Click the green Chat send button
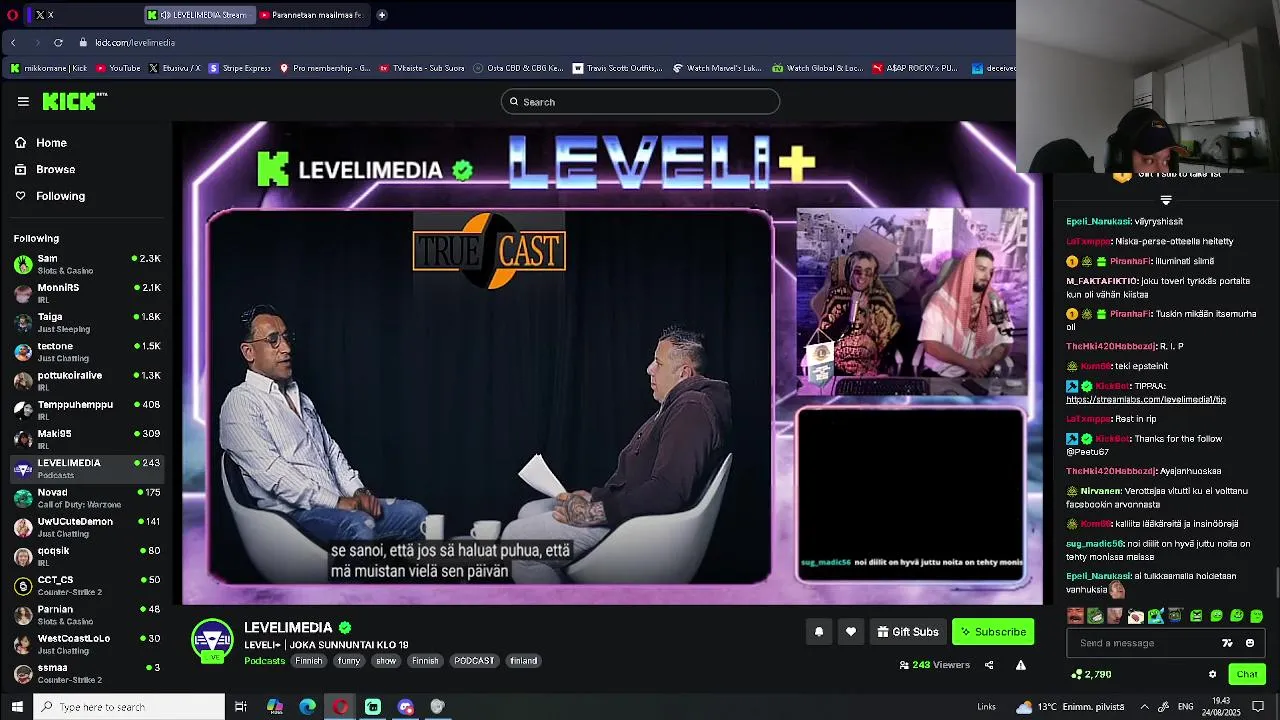1280x720 pixels. click(x=1247, y=674)
